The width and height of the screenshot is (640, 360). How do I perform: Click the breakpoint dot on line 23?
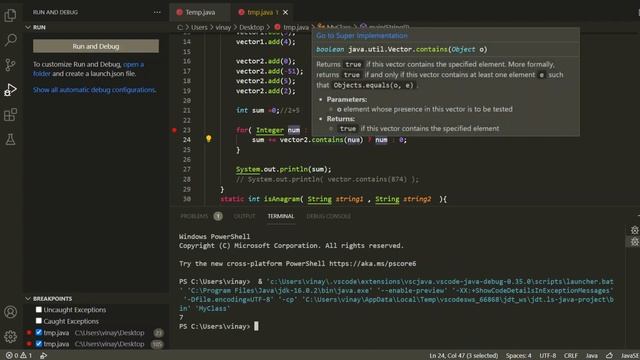[174, 130]
